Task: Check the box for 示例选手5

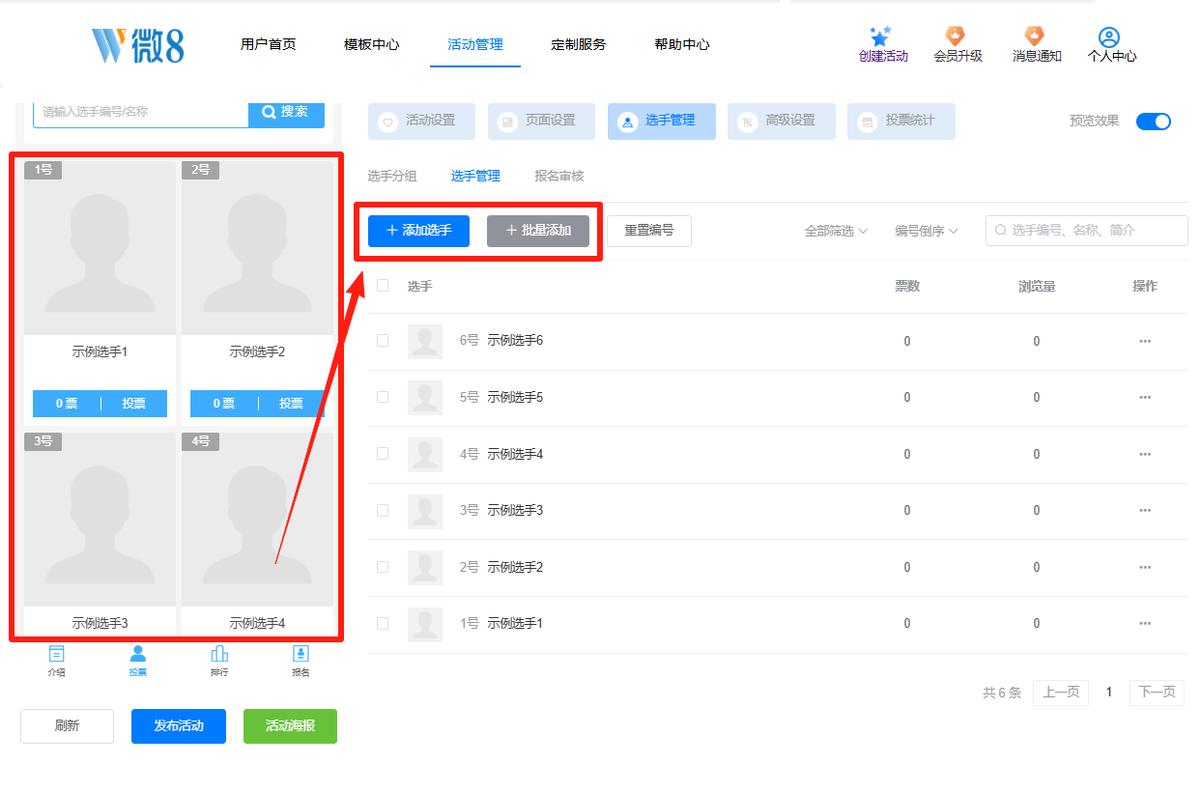Action: pyautogui.click(x=382, y=397)
